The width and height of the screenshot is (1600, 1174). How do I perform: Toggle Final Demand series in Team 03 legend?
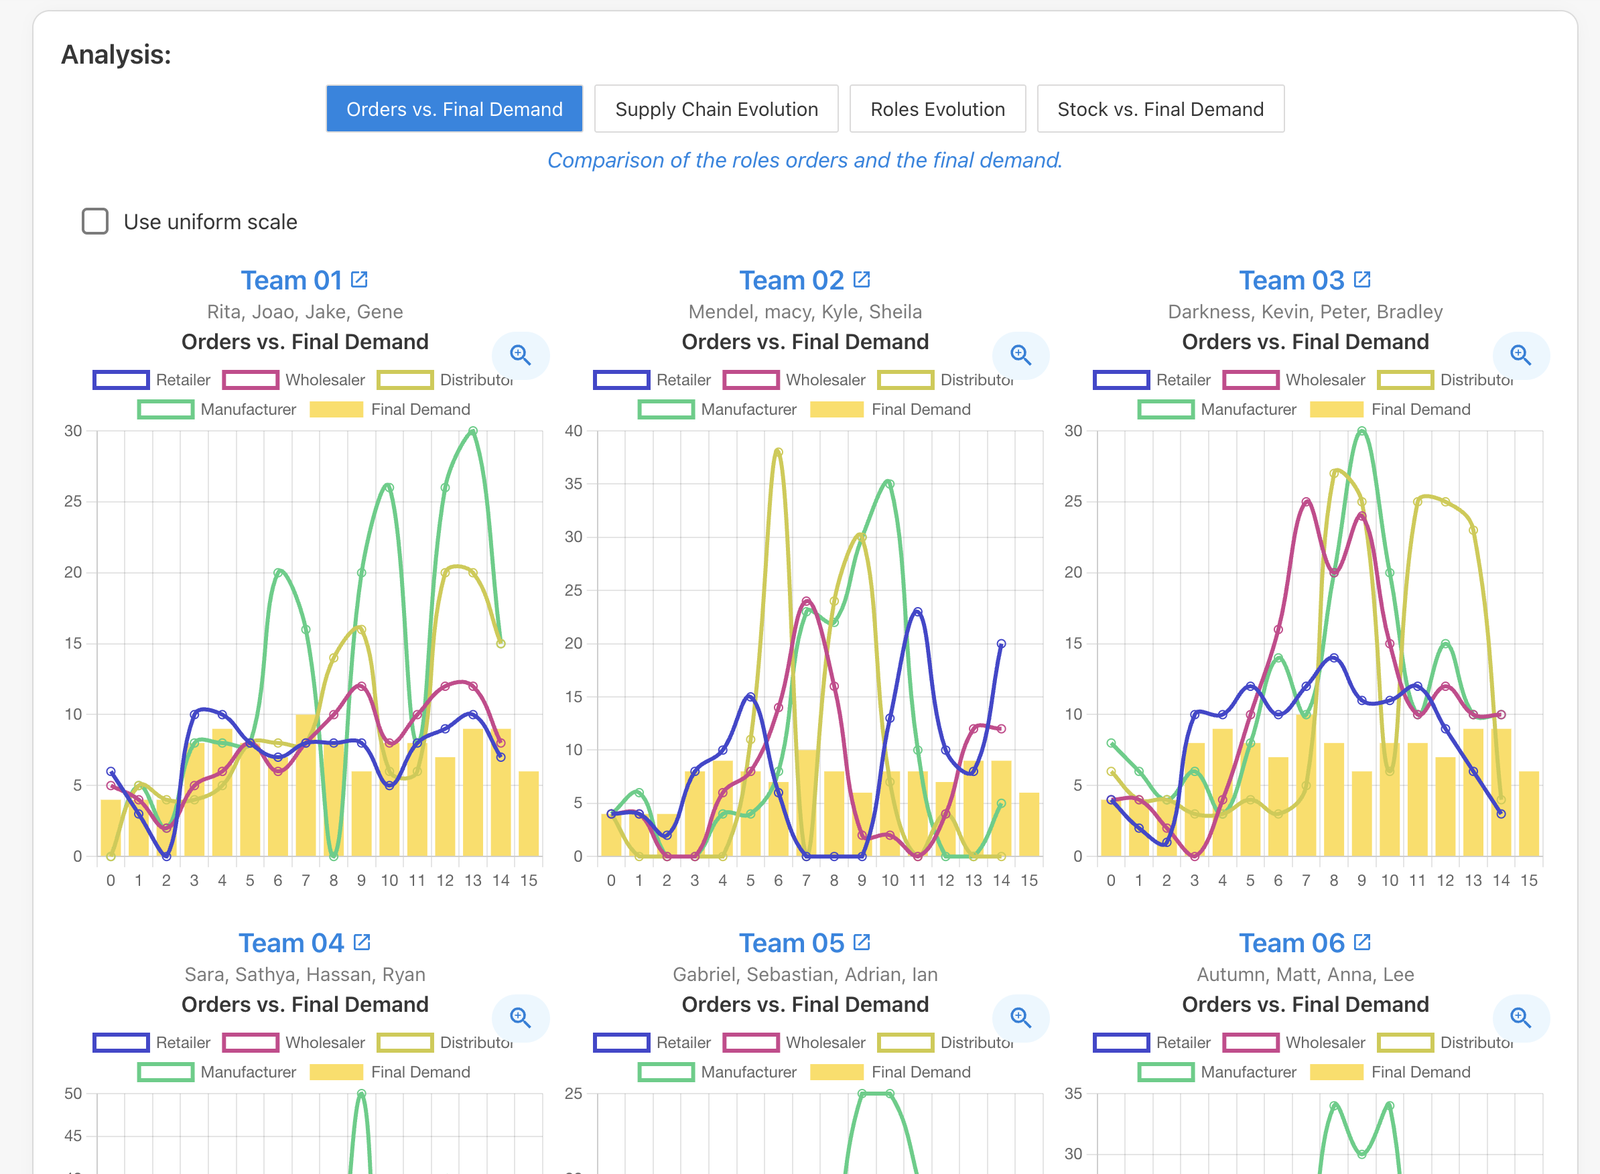coord(1390,409)
